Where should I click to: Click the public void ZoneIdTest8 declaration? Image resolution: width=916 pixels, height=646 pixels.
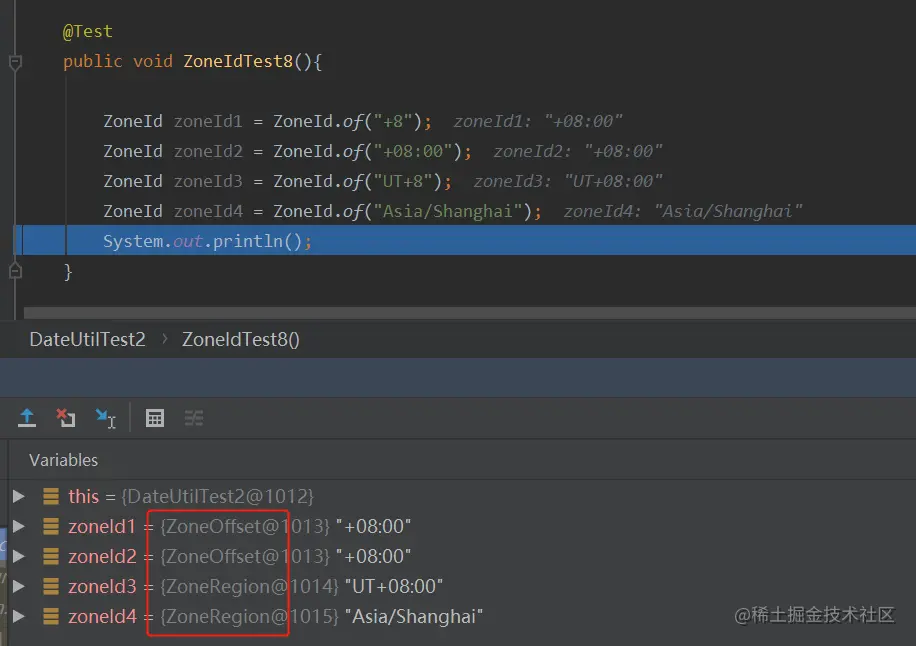192,61
